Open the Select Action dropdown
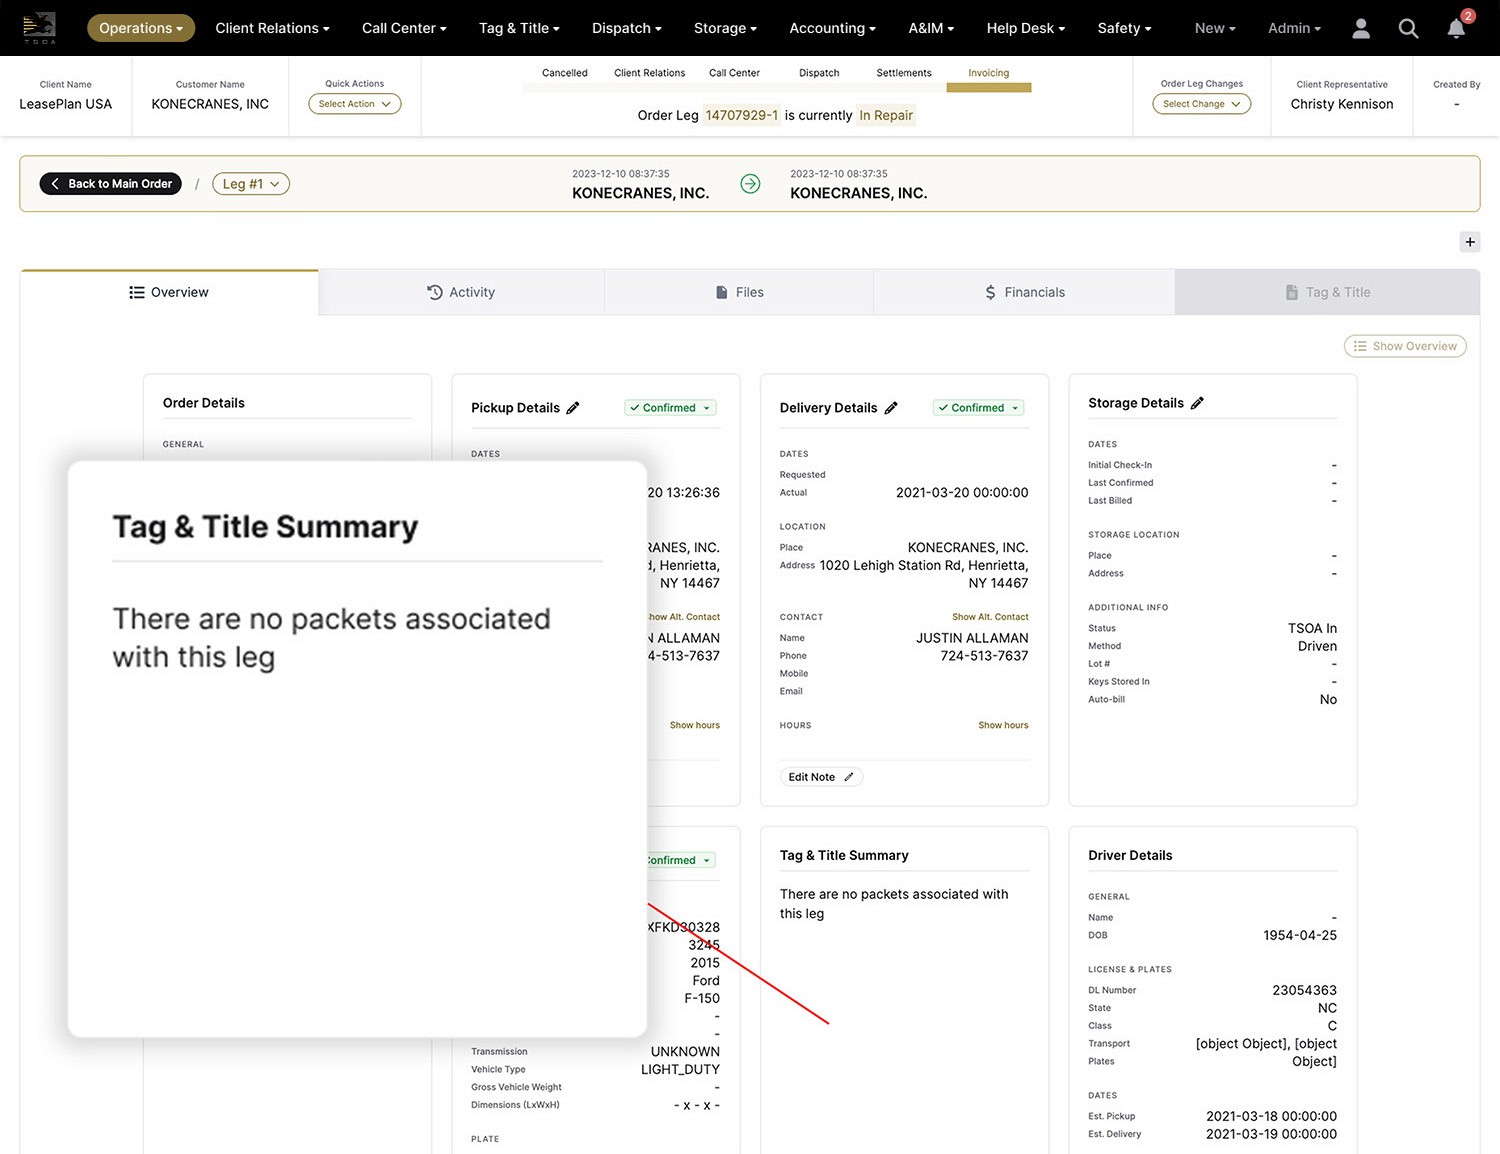 [x=355, y=104]
